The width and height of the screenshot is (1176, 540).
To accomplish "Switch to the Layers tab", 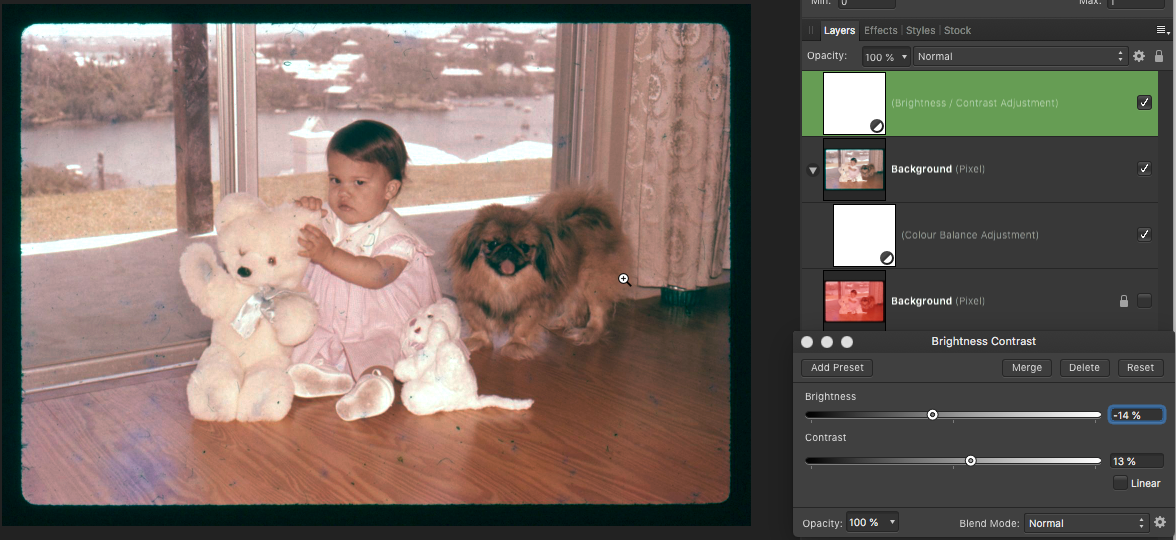I will (x=839, y=31).
